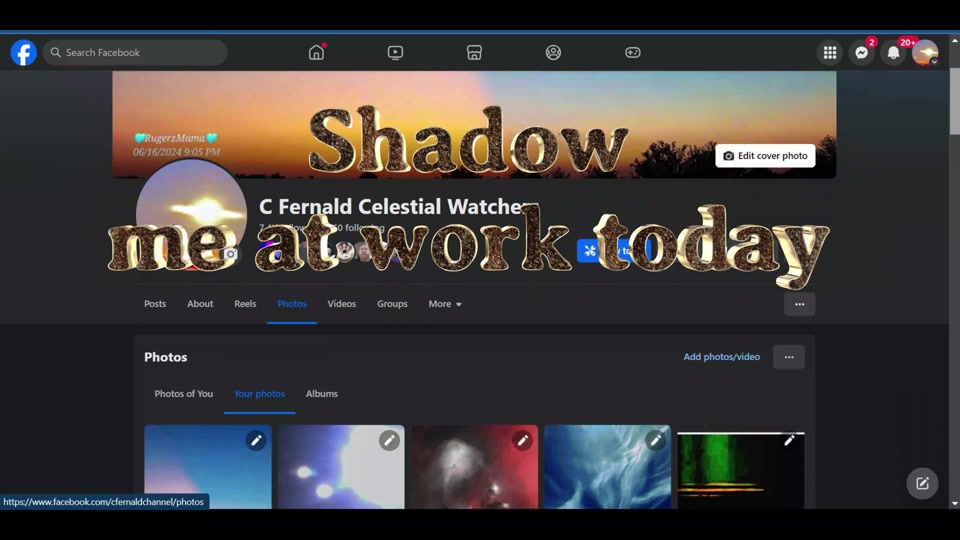Open the three-dot menu in Photos section
The width and height of the screenshot is (960, 540).
pyautogui.click(x=789, y=357)
